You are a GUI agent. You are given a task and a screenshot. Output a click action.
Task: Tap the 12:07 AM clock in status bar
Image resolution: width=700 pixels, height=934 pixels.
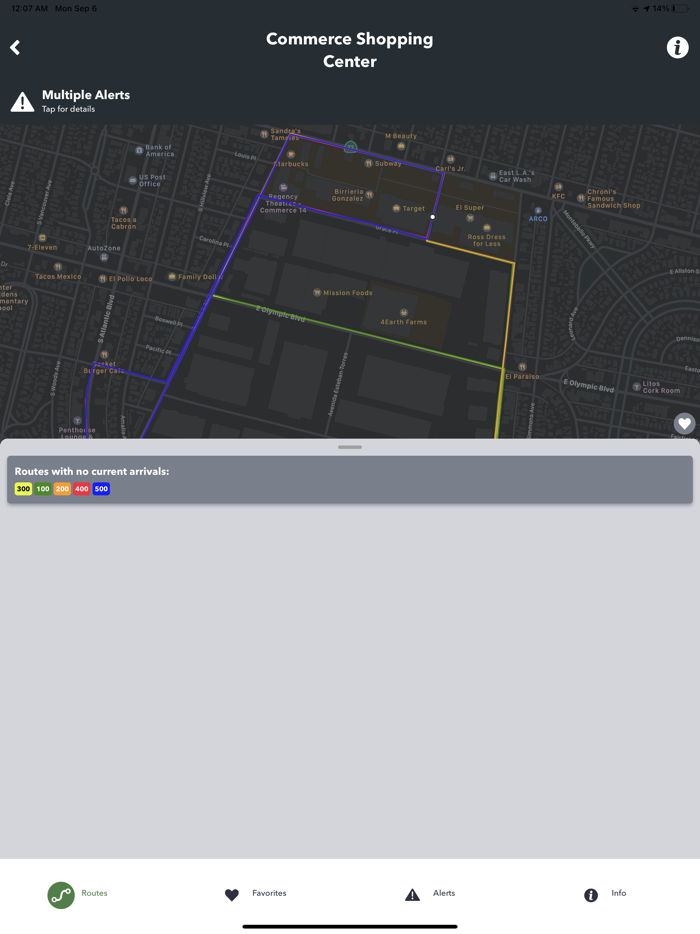click(30, 8)
